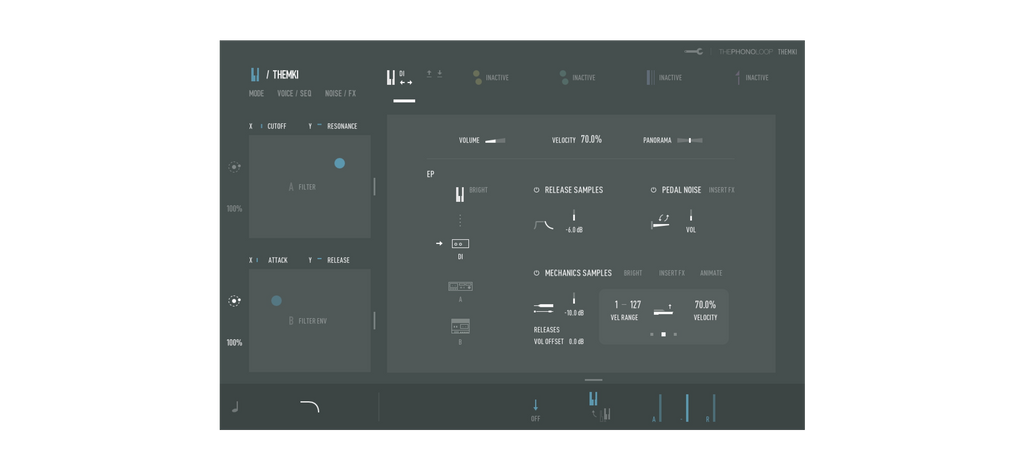The width and height of the screenshot is (1024, 468).
Task: Click the 1 – 127 VEL RANGE value
Action: coord(628,304)
